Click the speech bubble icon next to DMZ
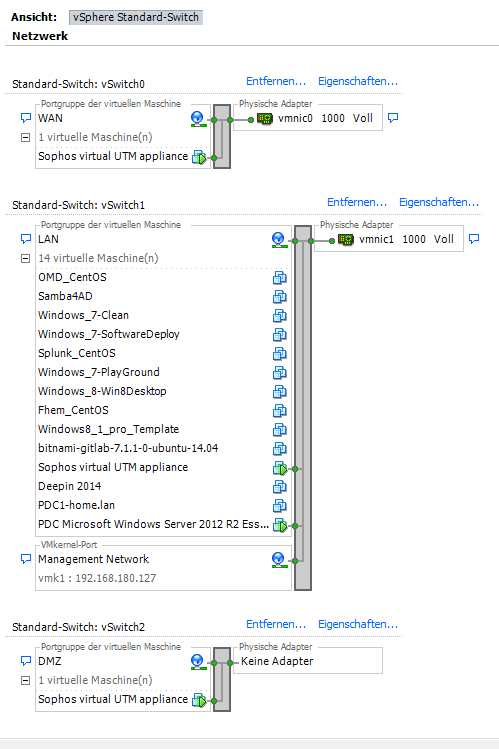 point(26,661)
